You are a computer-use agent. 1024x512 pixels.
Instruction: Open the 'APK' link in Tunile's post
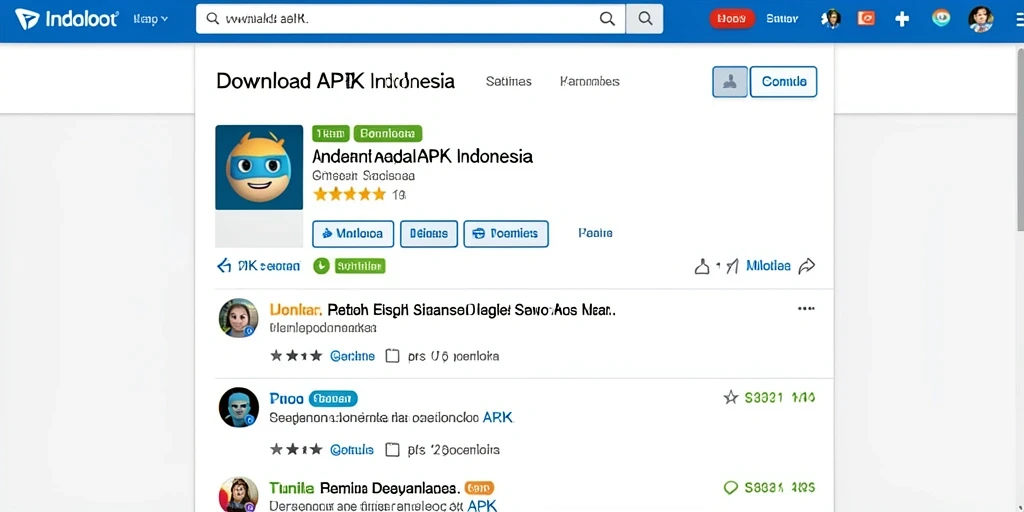tap(481, 505)
